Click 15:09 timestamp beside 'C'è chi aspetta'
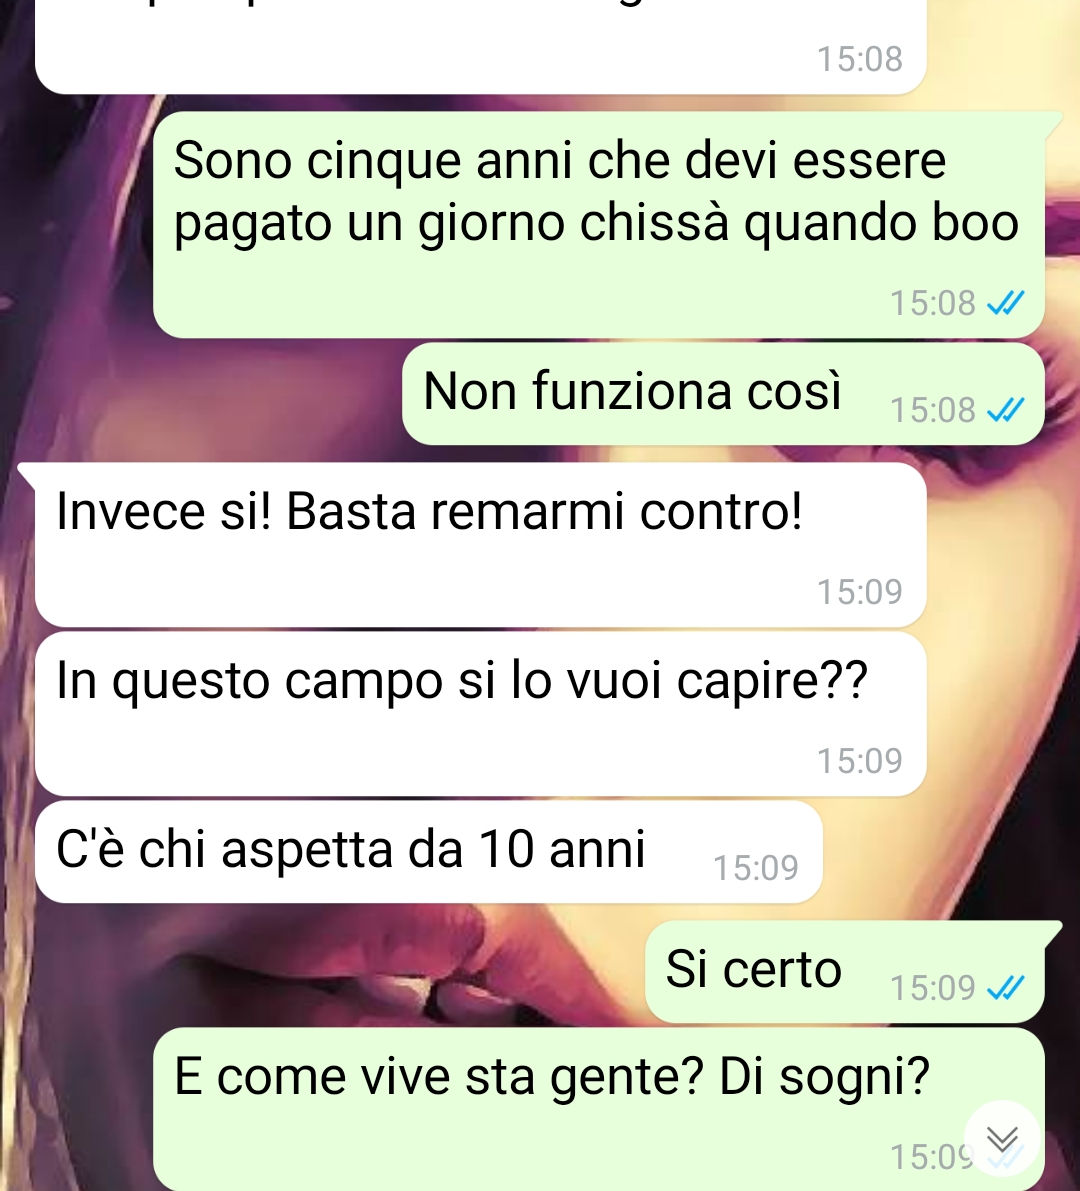 756,867
